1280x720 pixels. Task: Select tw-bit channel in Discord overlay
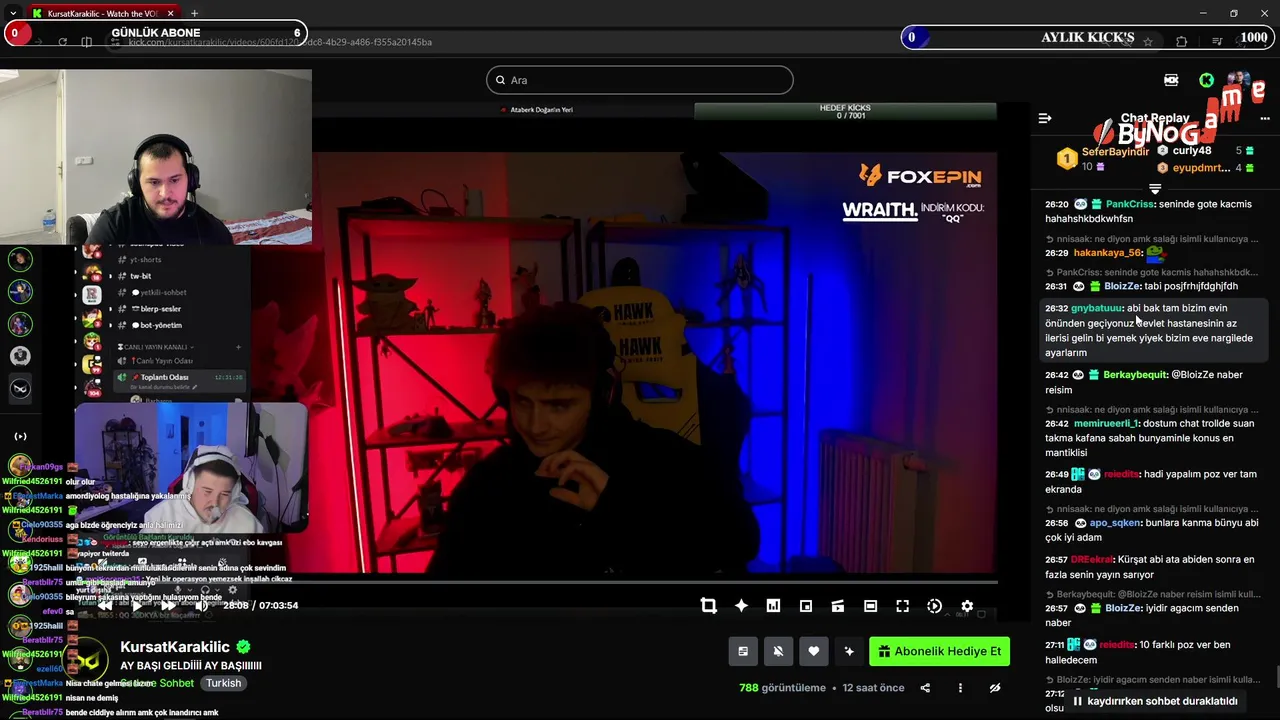[141, 276]
